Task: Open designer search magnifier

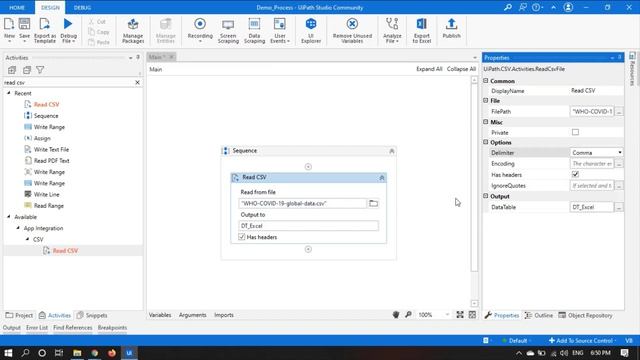Action: click(x=408, y=315)
